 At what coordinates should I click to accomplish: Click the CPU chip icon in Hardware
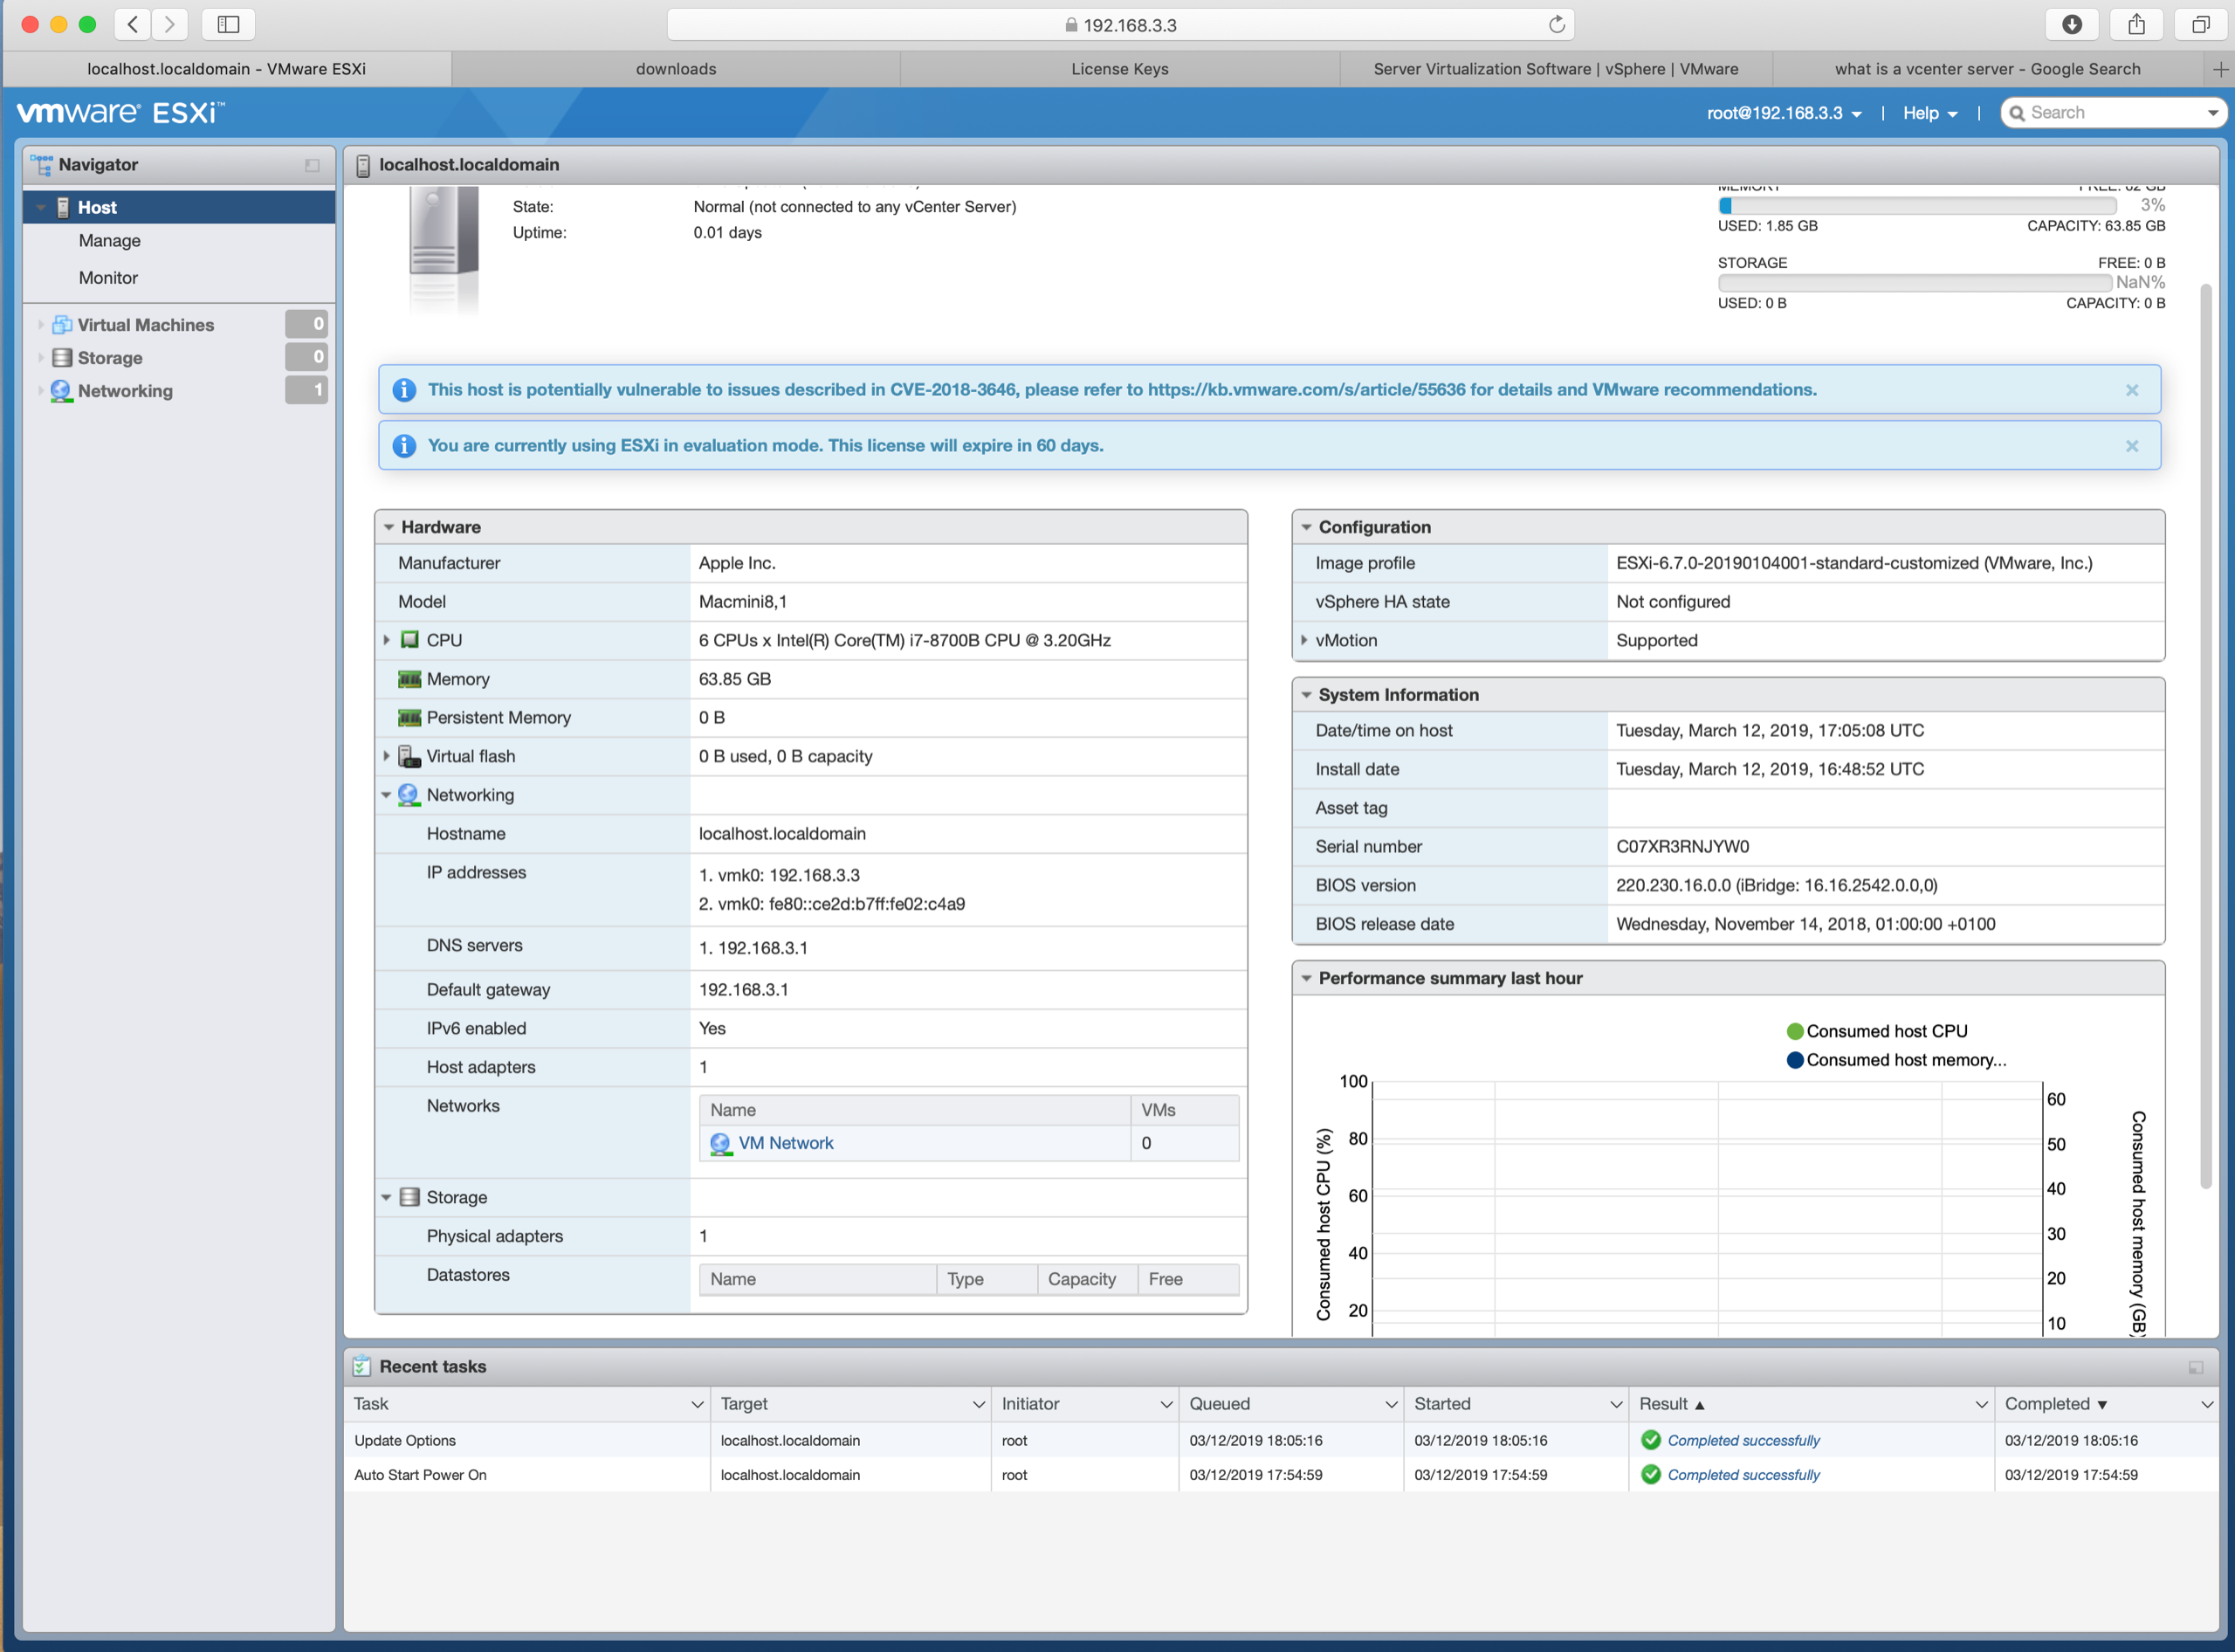[x=410, y=639]
